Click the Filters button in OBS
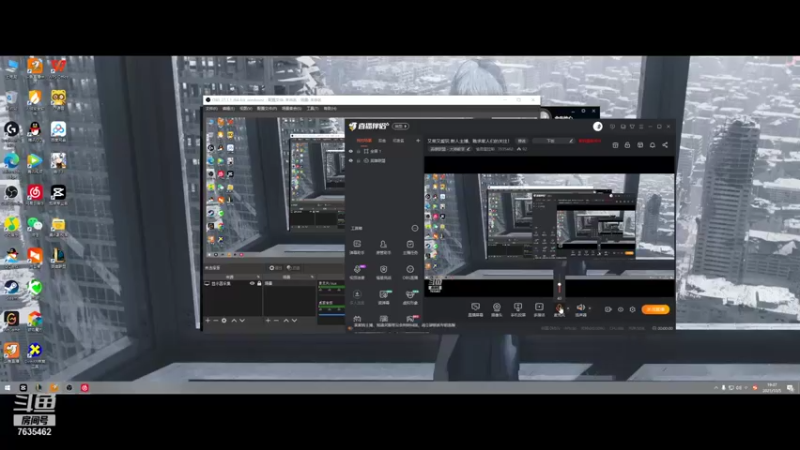 (293, 267)
